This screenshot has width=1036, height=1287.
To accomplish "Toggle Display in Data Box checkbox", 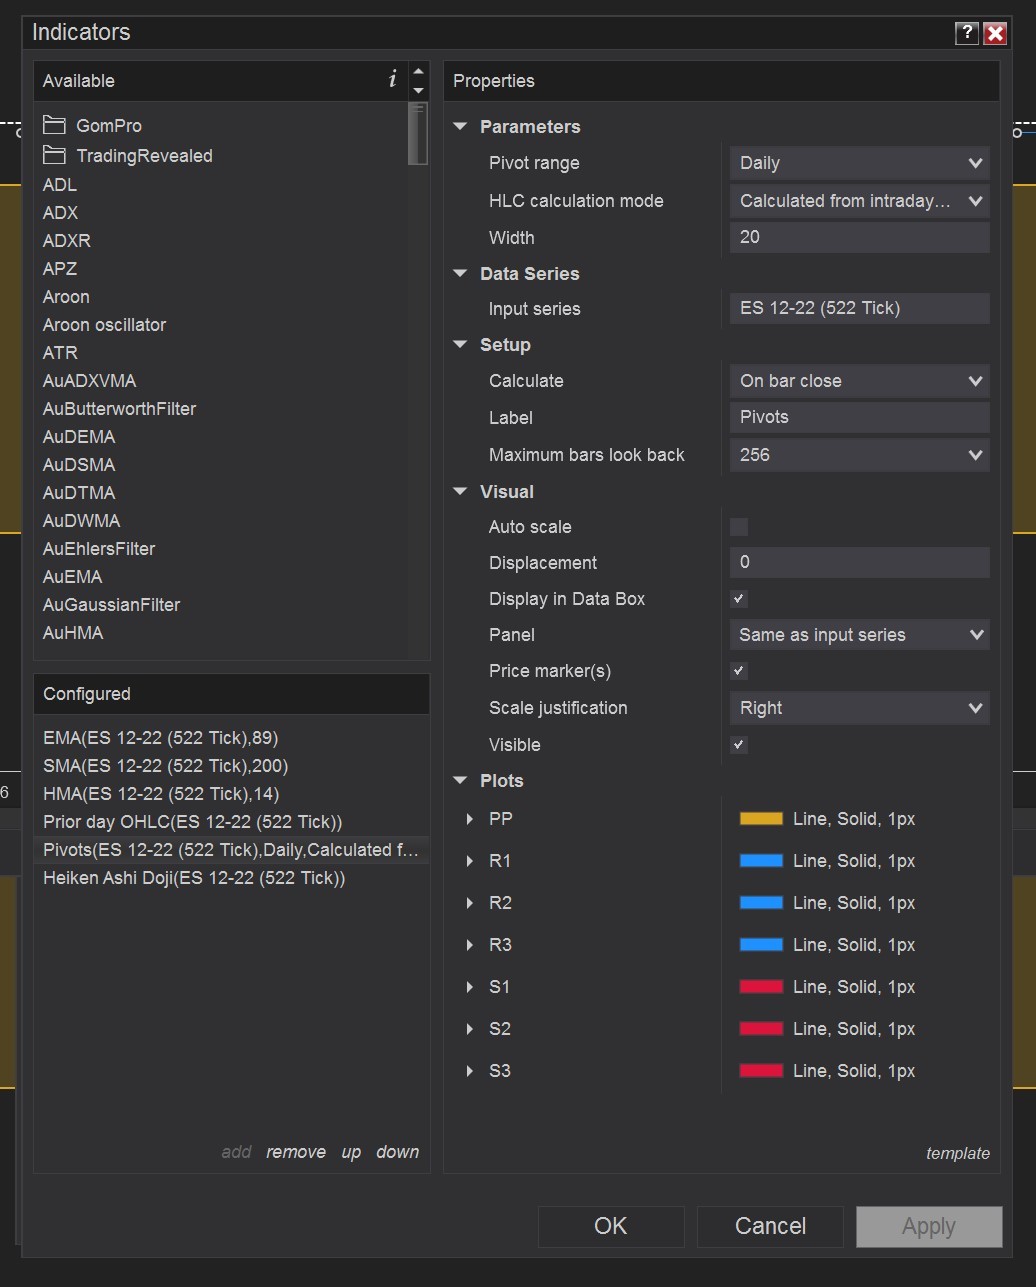I will (x=739, y=599).
